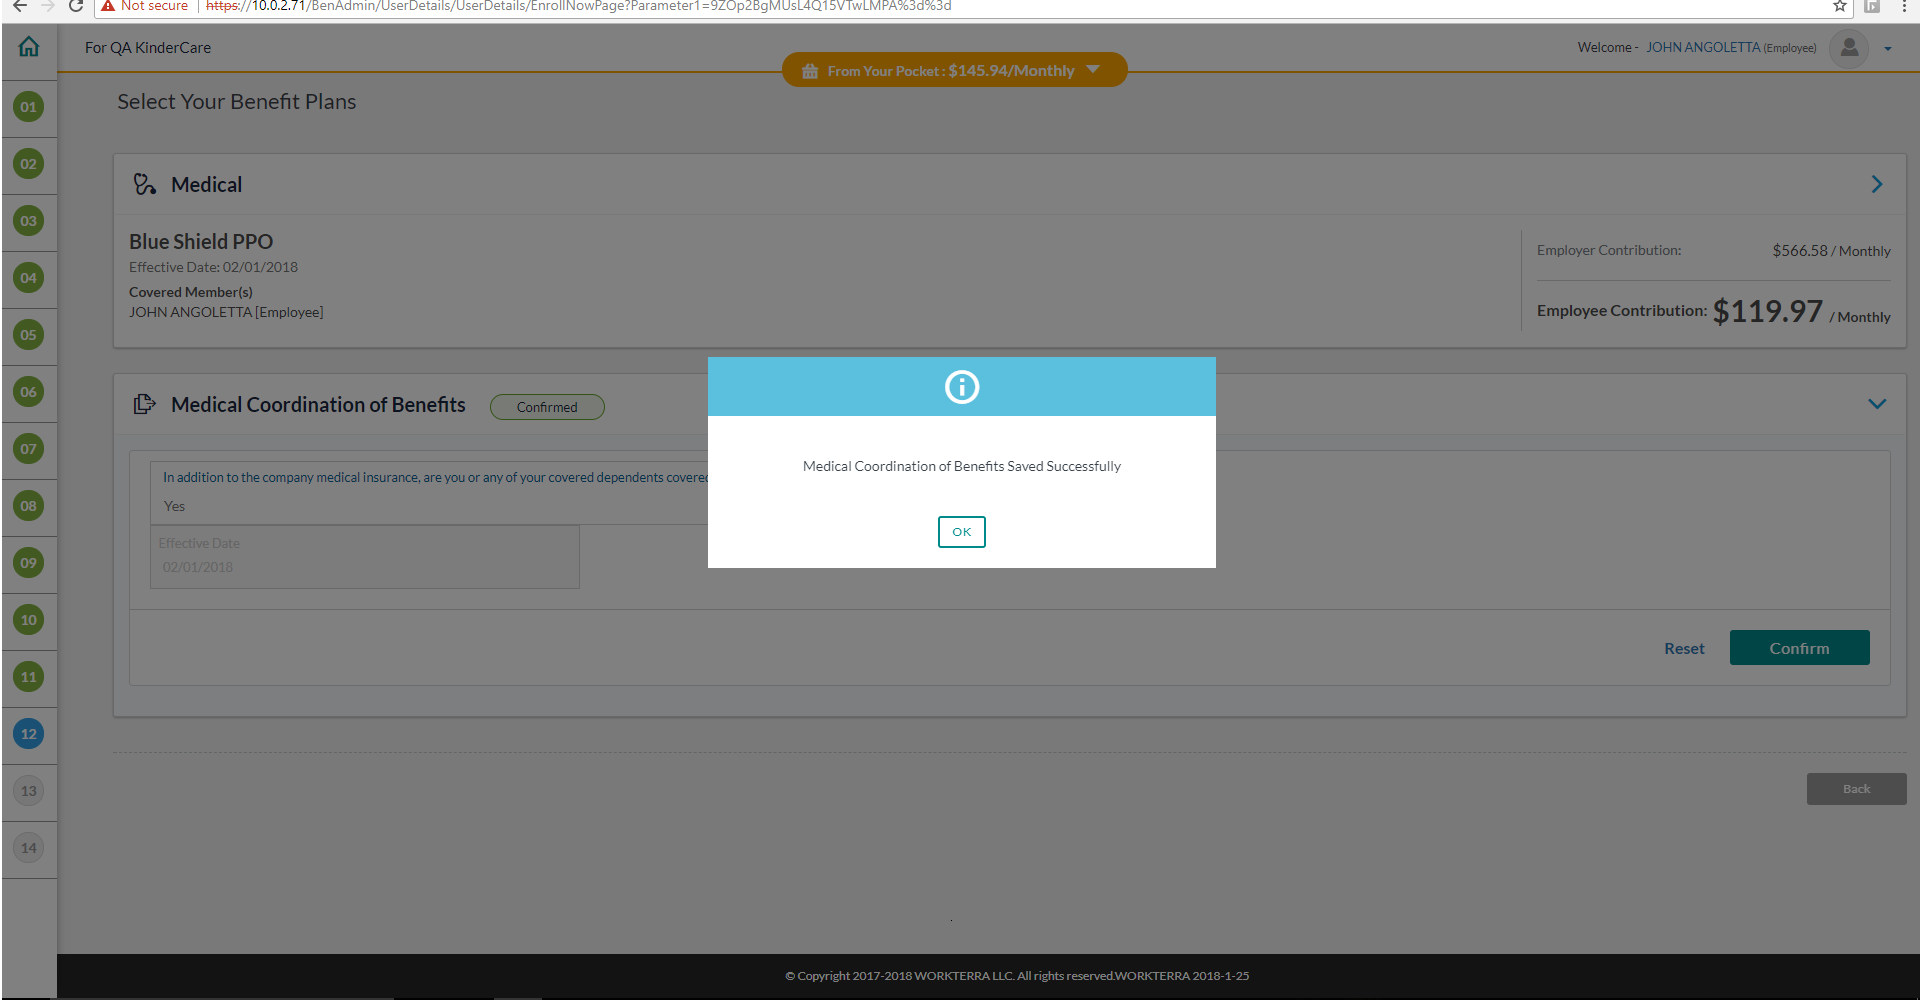Image resolution: width=1920 pixels, height=1000 pixels.
Task: Open the user account dropdown arrow
Action: pyautogui.click(x=1887, y=48)
